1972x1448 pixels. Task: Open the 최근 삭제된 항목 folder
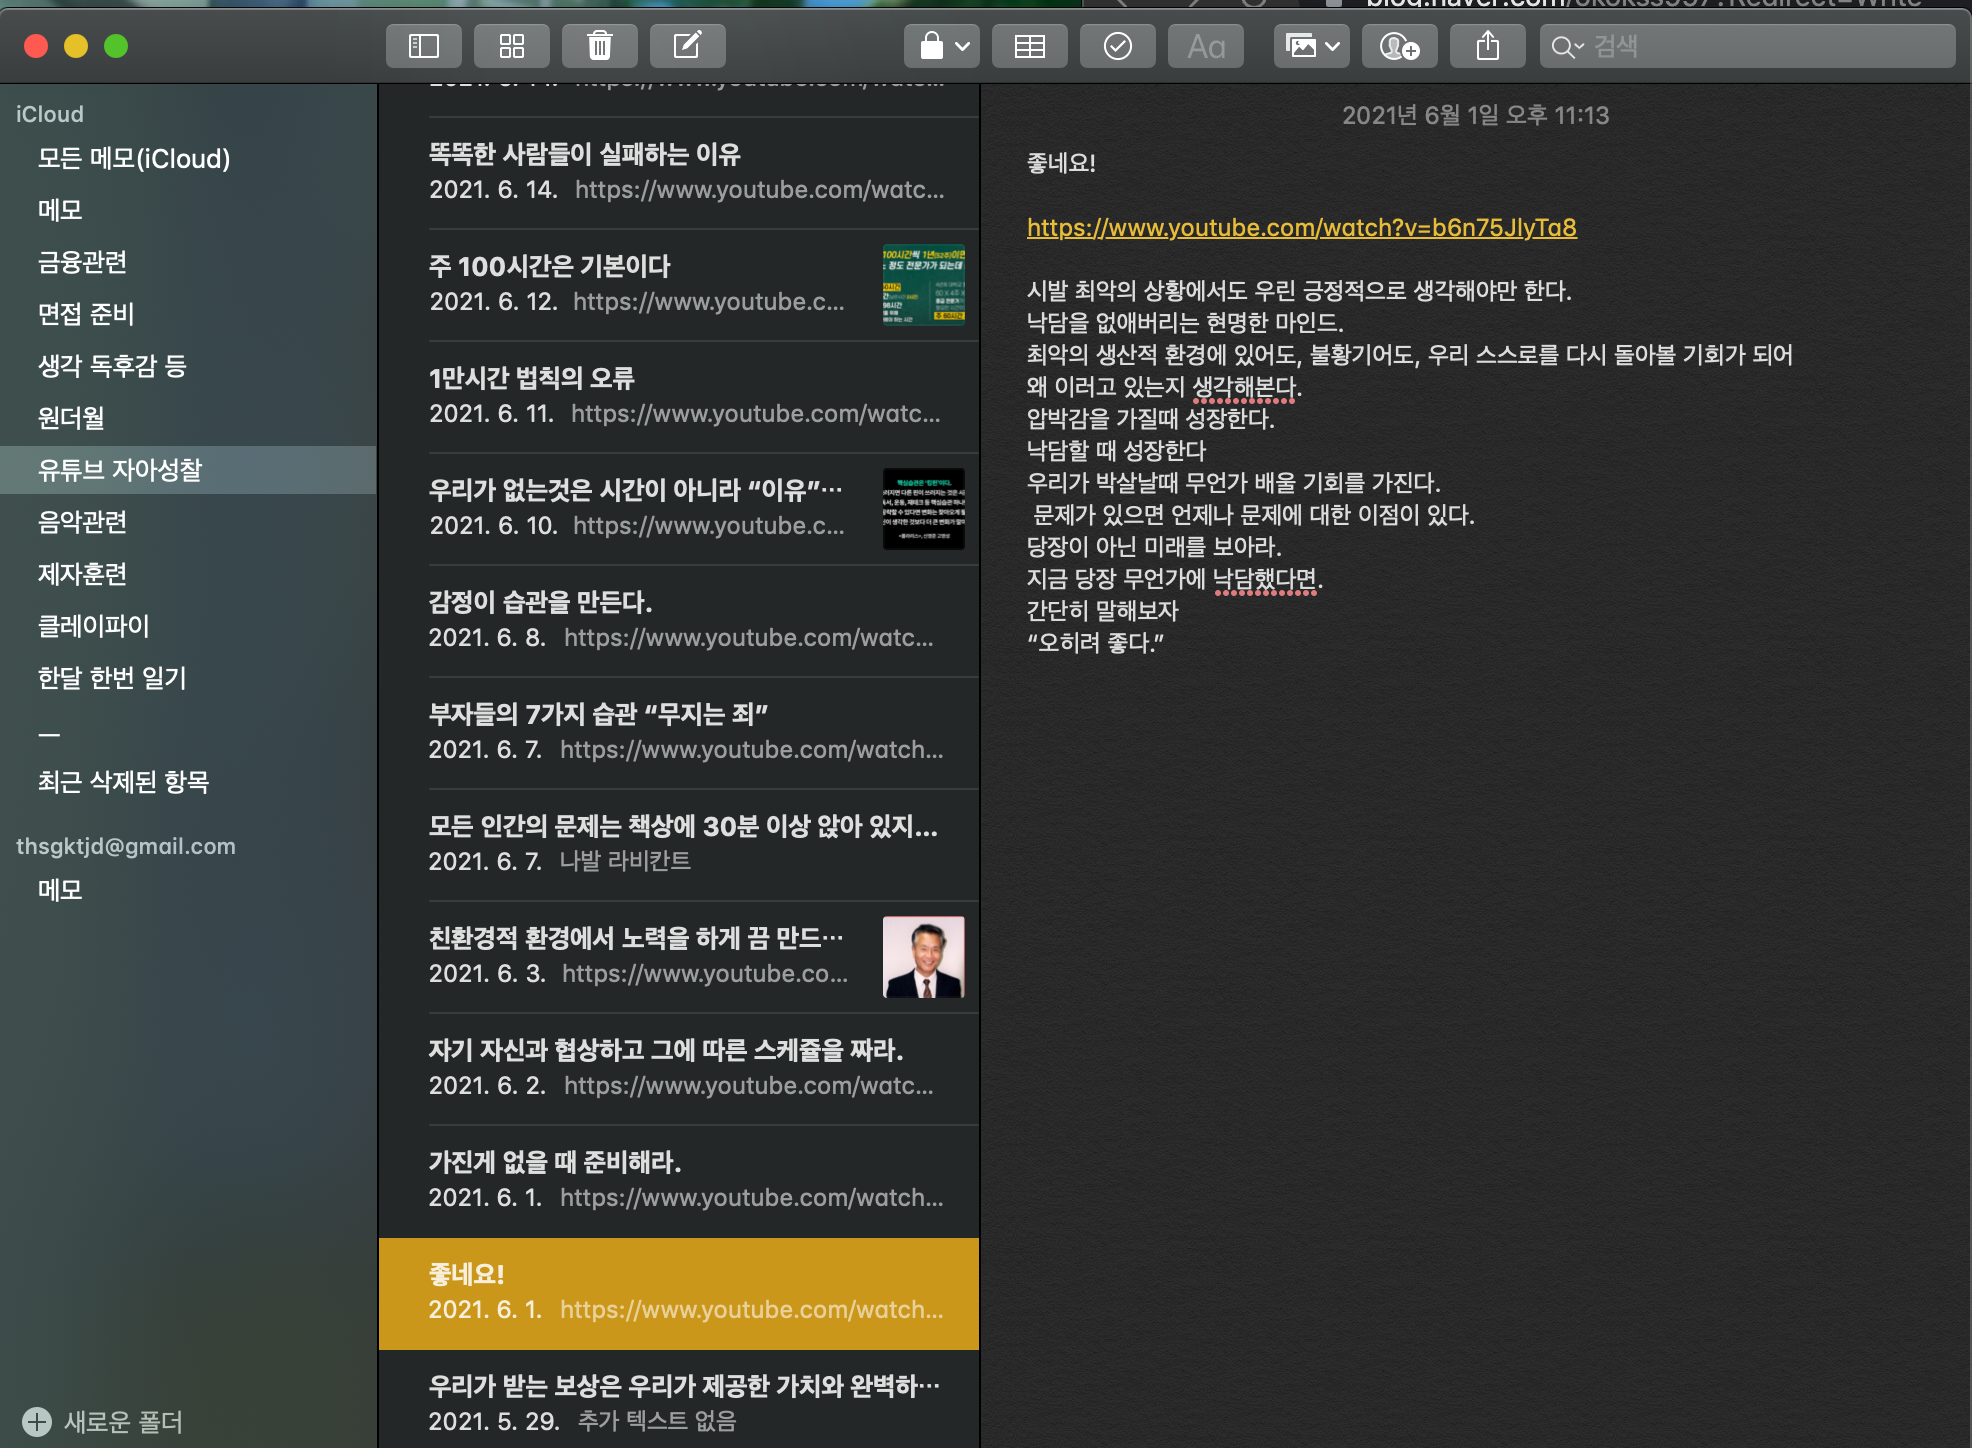[124, 782]
